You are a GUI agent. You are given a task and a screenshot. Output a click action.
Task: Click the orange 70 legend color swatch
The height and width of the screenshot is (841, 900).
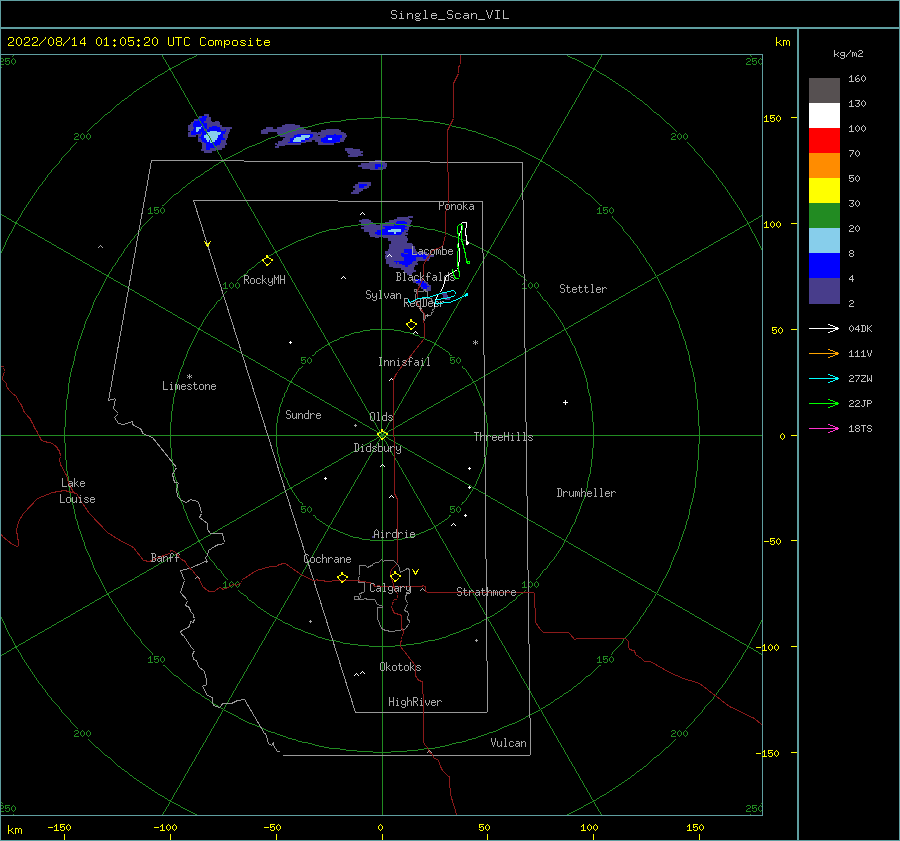[x=824, y=165]
